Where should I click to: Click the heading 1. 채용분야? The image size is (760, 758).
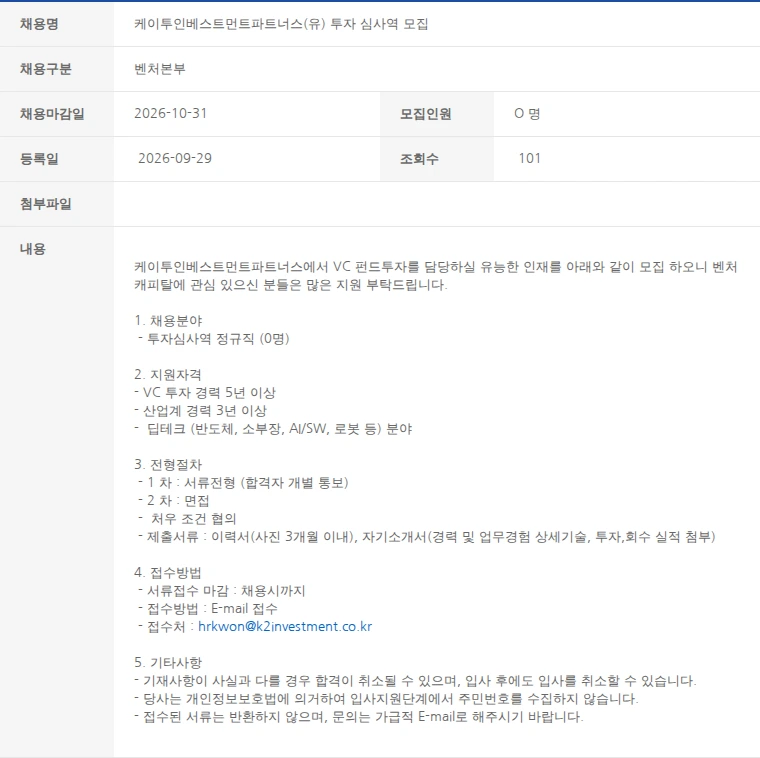pyautogui.click(x=168, y=320)
